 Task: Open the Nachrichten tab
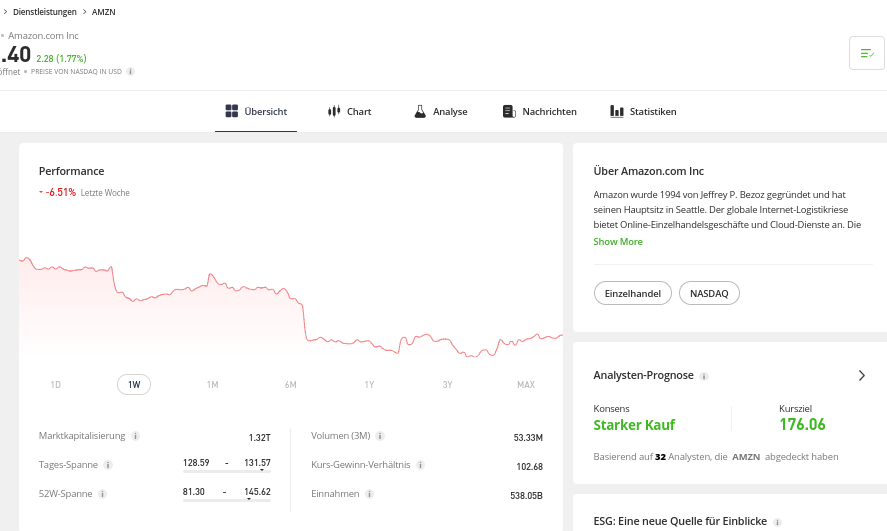pos(540,111)
